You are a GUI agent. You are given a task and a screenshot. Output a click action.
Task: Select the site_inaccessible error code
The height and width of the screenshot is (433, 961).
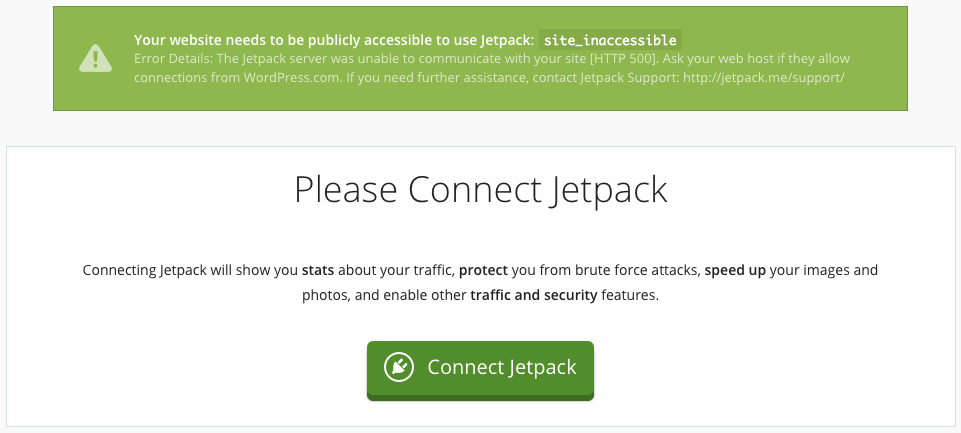610,40
